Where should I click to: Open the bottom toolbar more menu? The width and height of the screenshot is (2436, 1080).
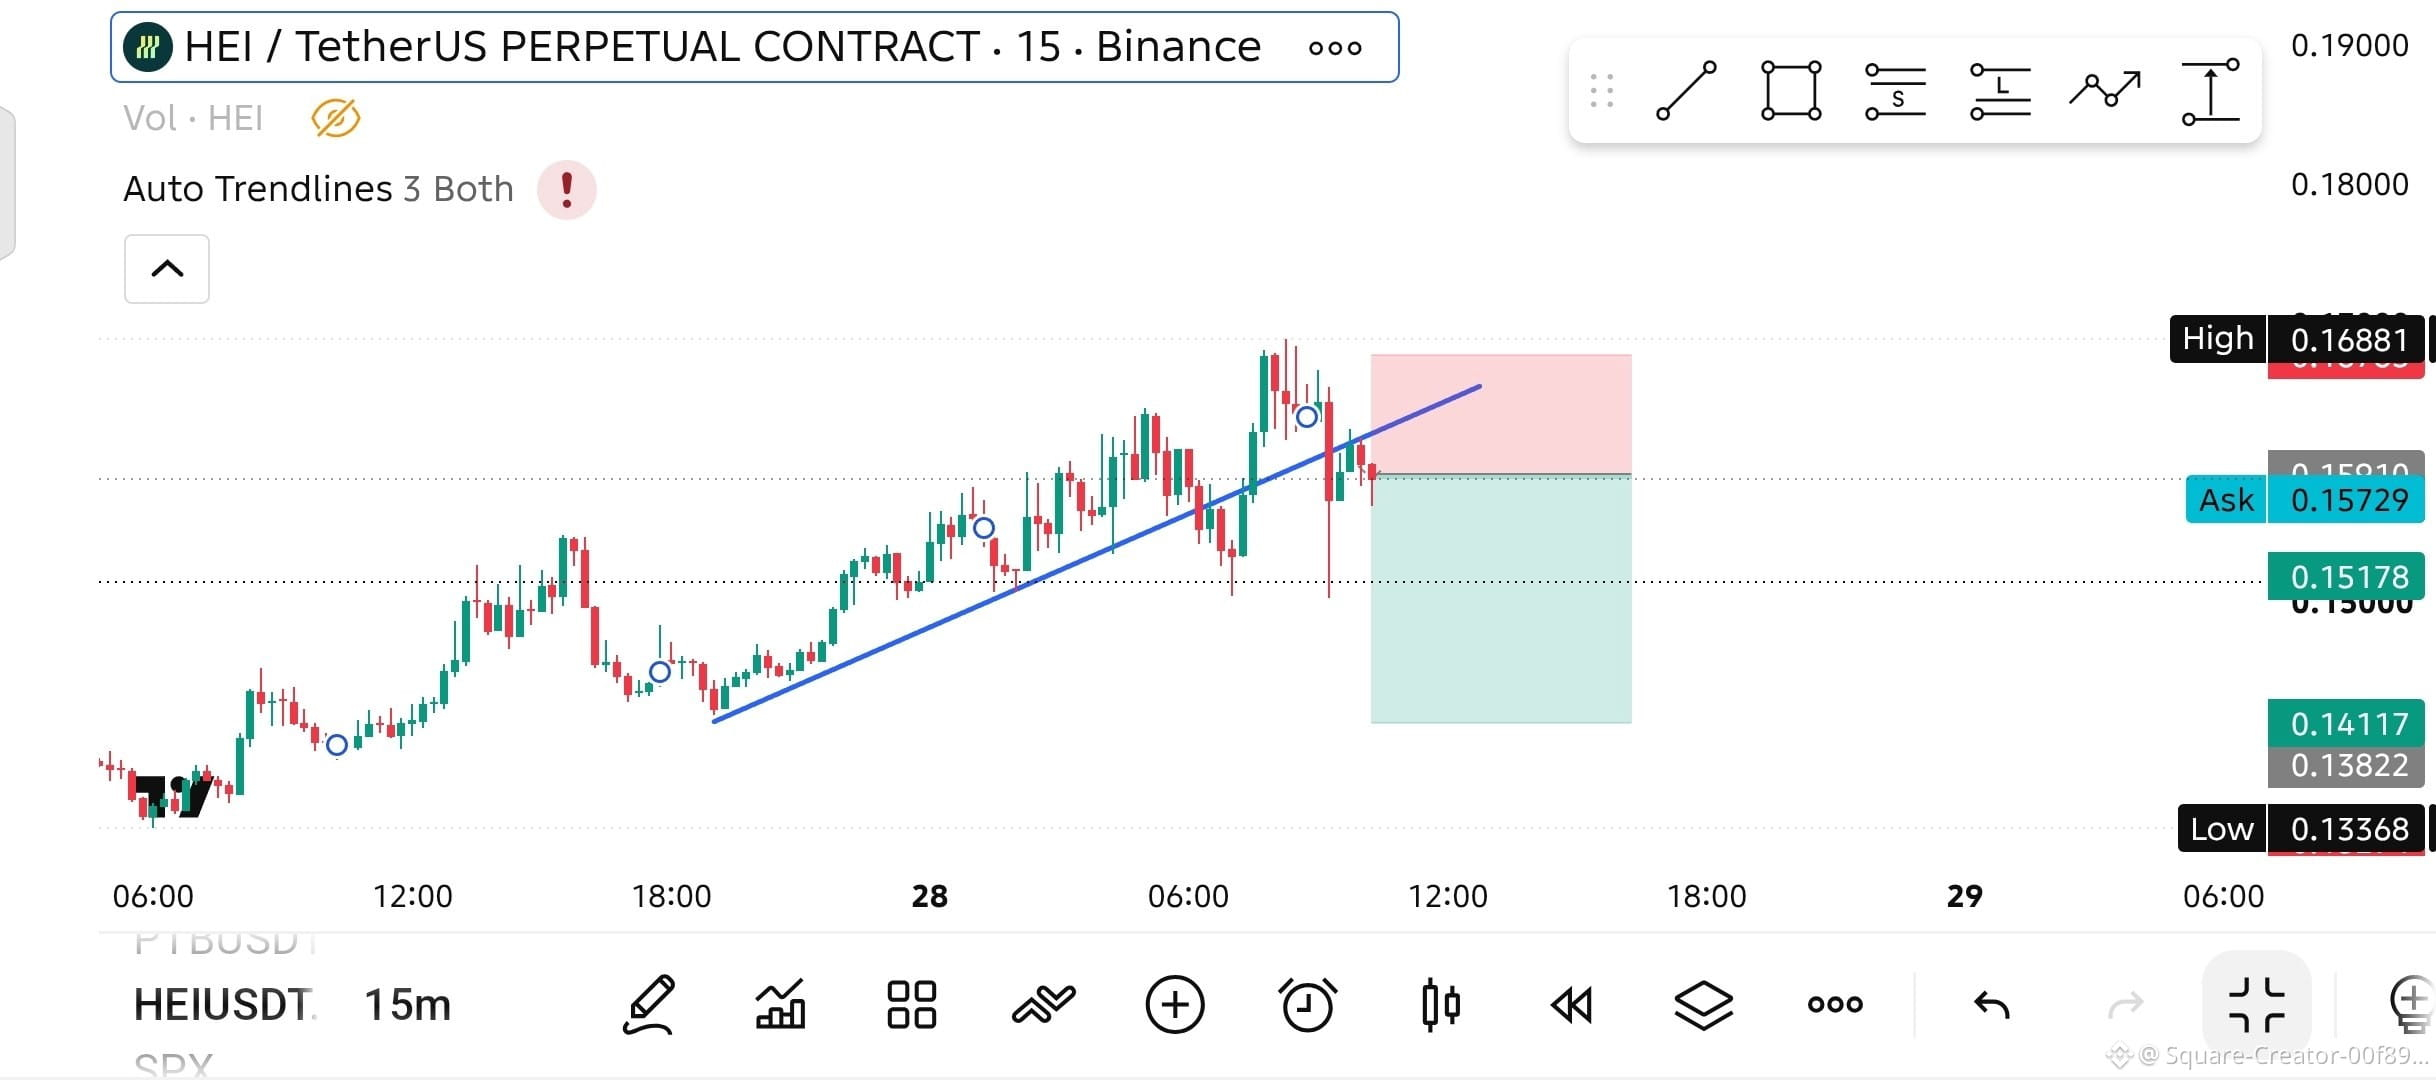coord(1835,1004)
